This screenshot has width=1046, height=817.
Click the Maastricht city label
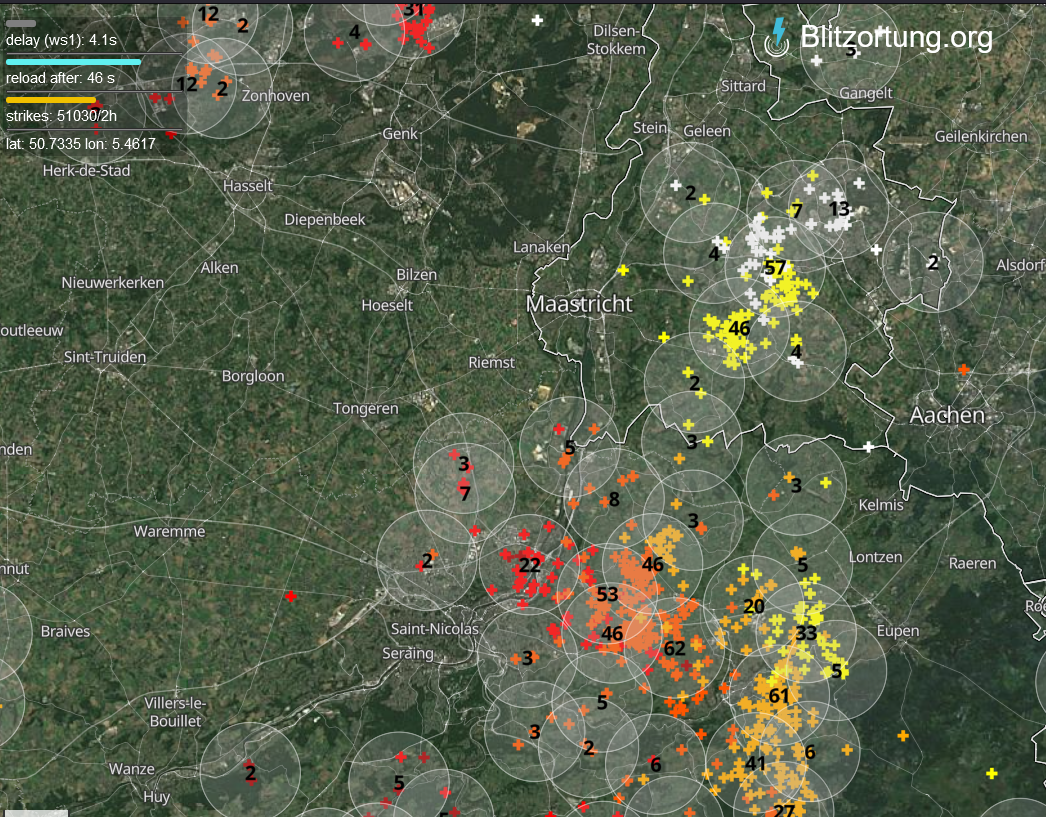579,304
